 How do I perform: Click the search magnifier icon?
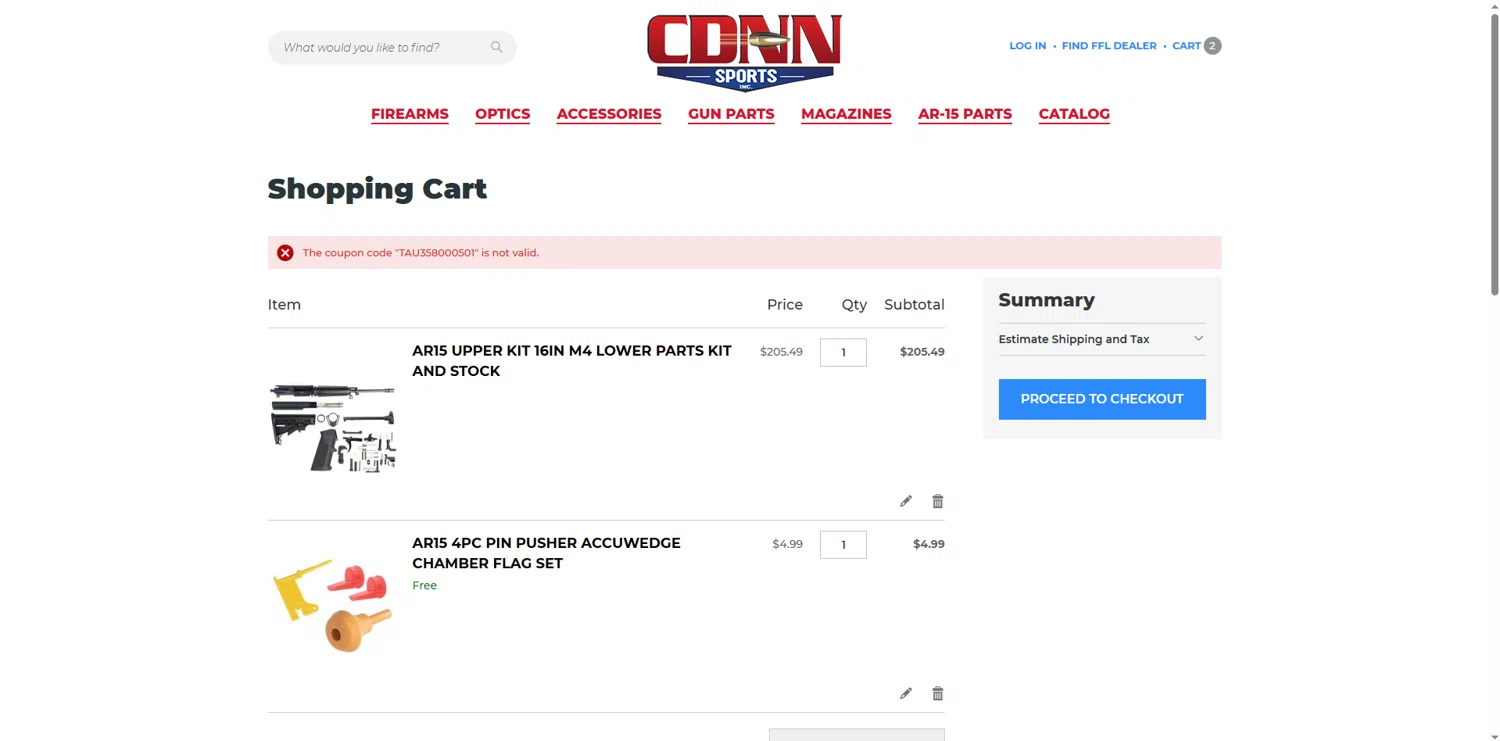click(496, 47)
